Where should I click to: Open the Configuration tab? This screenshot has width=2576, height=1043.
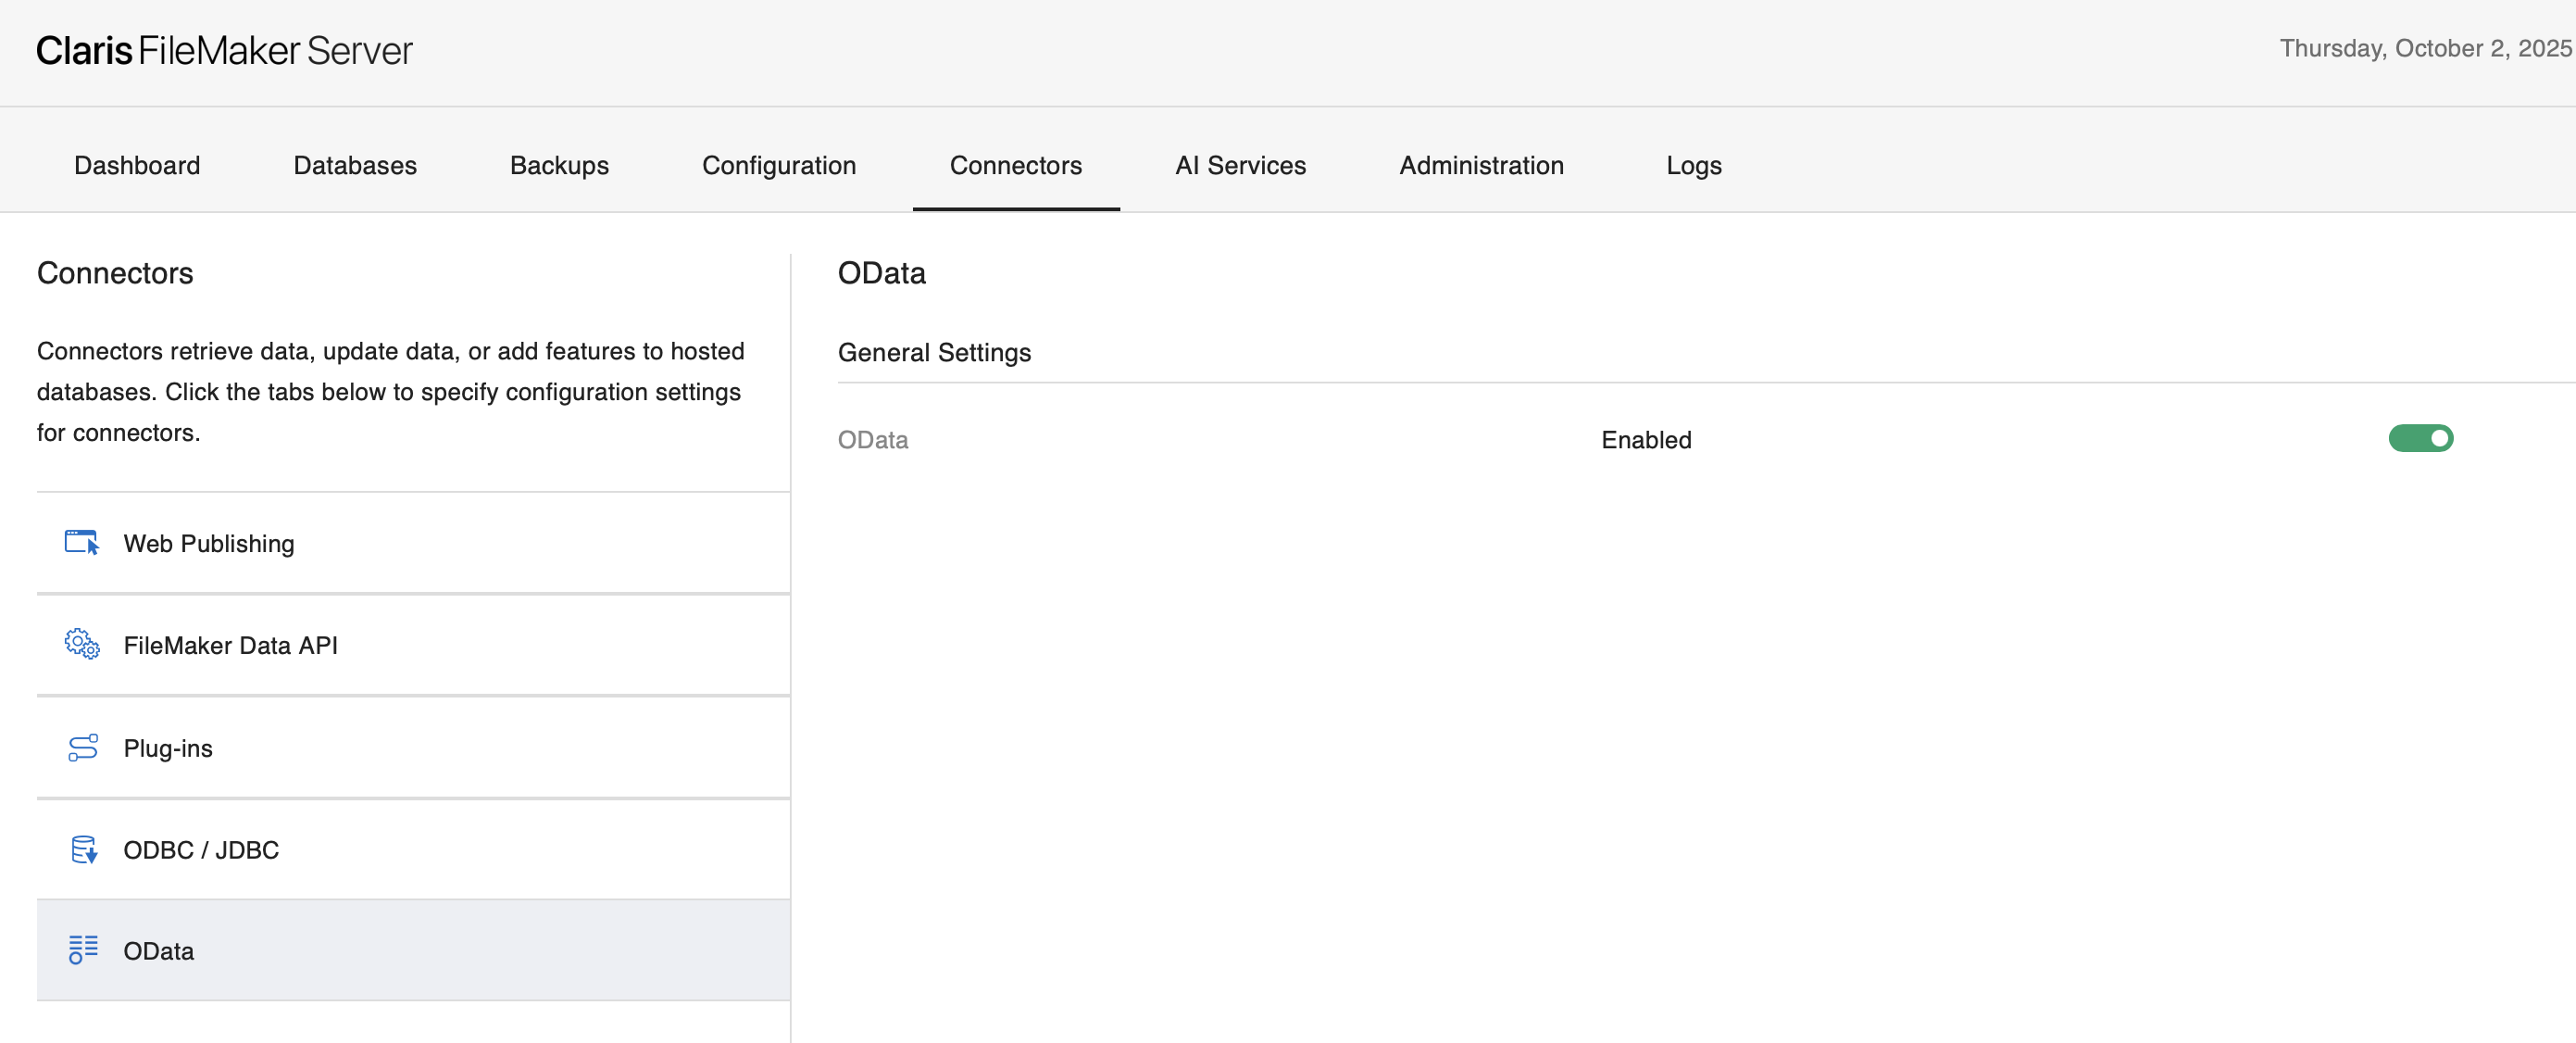click(x=779, y=165)
